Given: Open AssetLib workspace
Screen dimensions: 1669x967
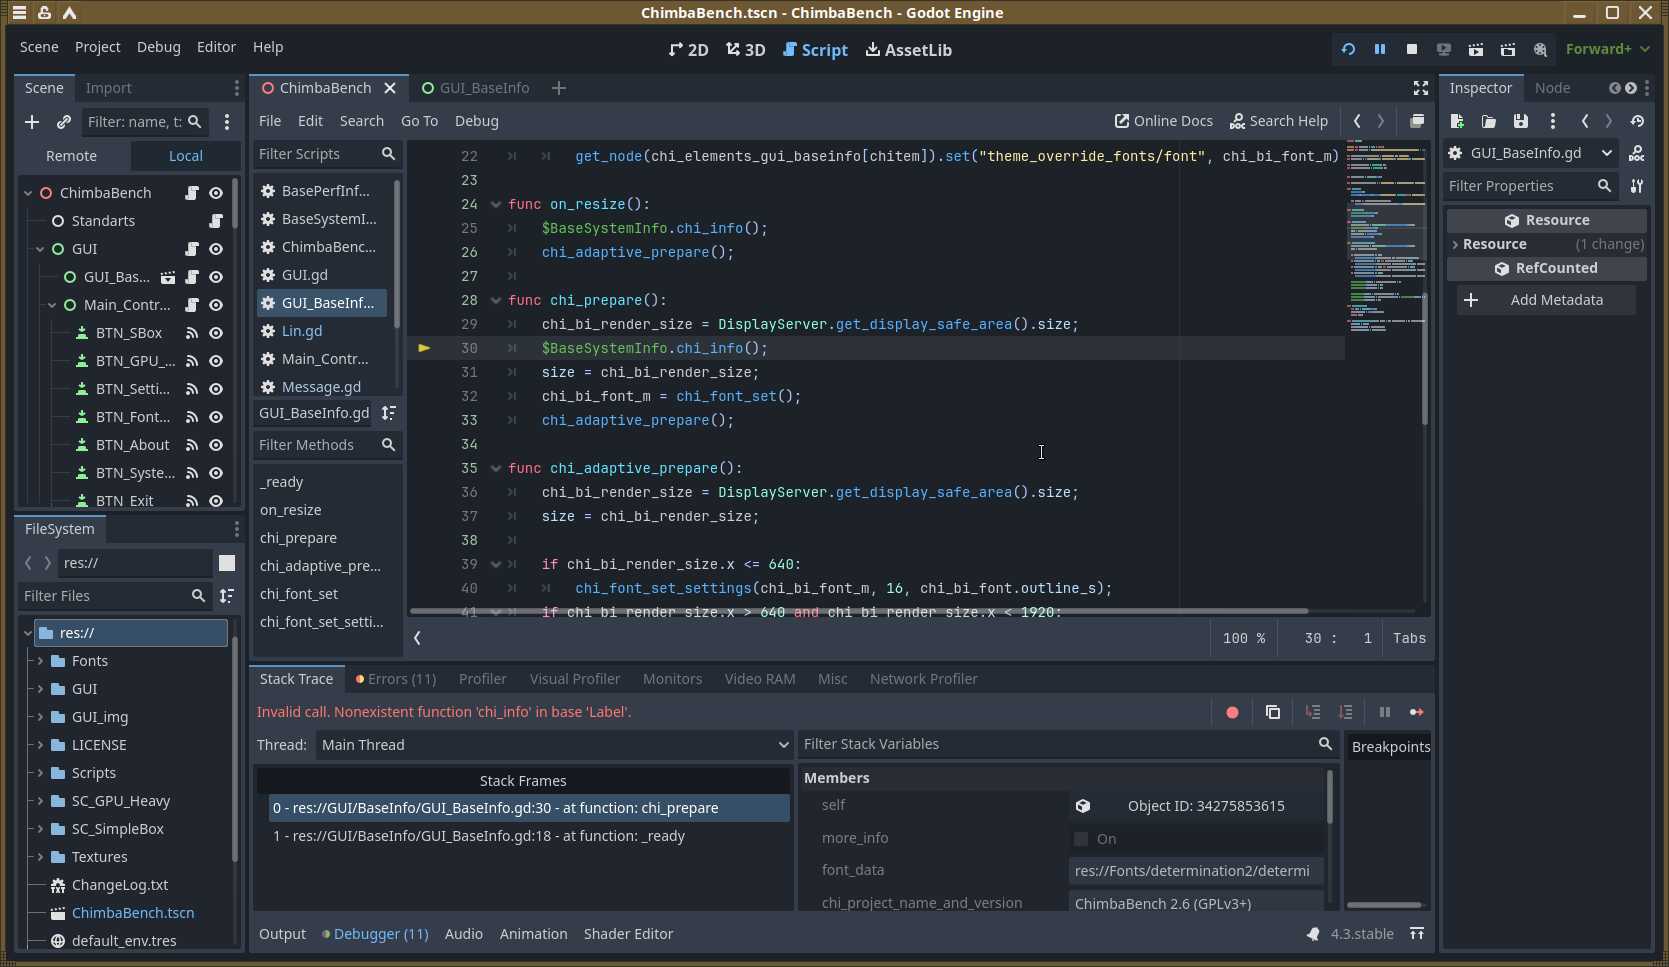Looking at the screenshot, I should (908, 50).
